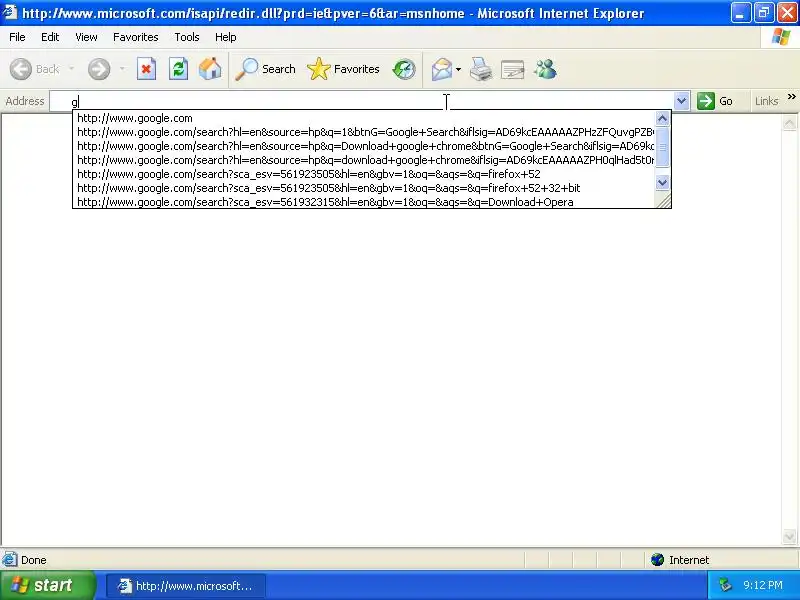800x600 pixels.
Task: Refresh the page with the green arrows icon
Action: point(178,69)
